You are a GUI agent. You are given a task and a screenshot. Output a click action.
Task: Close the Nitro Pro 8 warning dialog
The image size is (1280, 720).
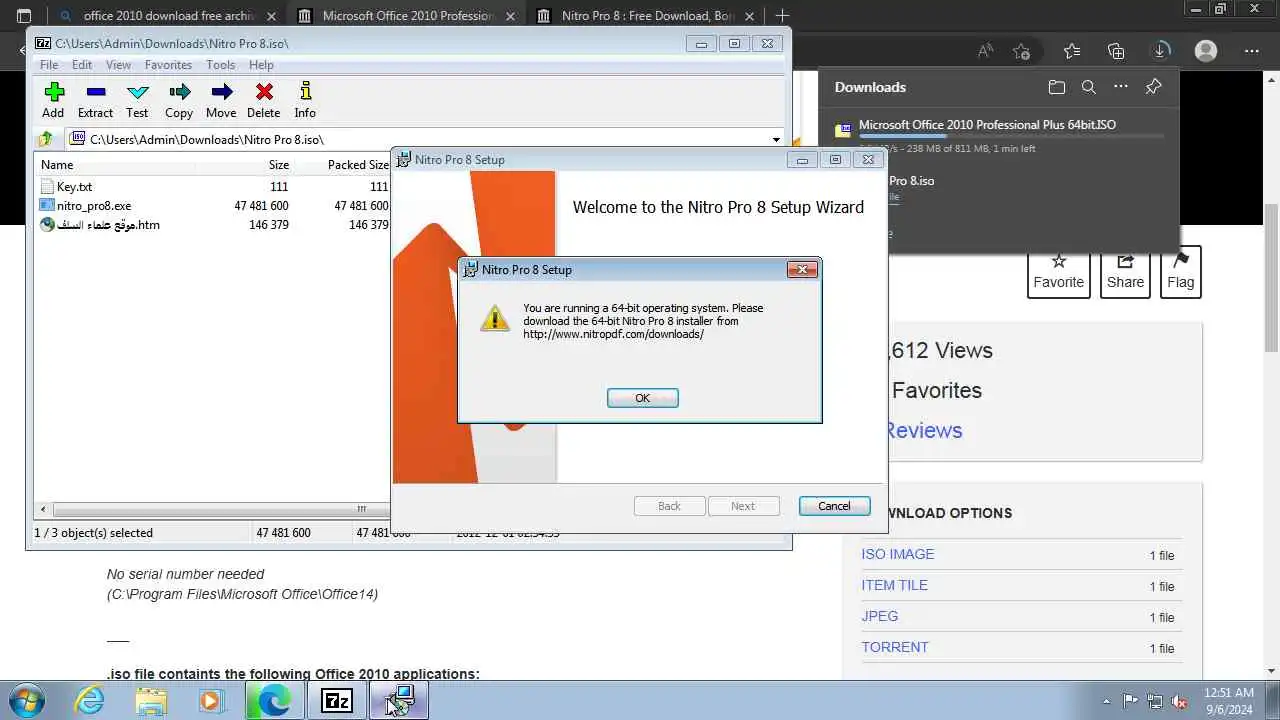pyautogui.click(x=802, y=269)
